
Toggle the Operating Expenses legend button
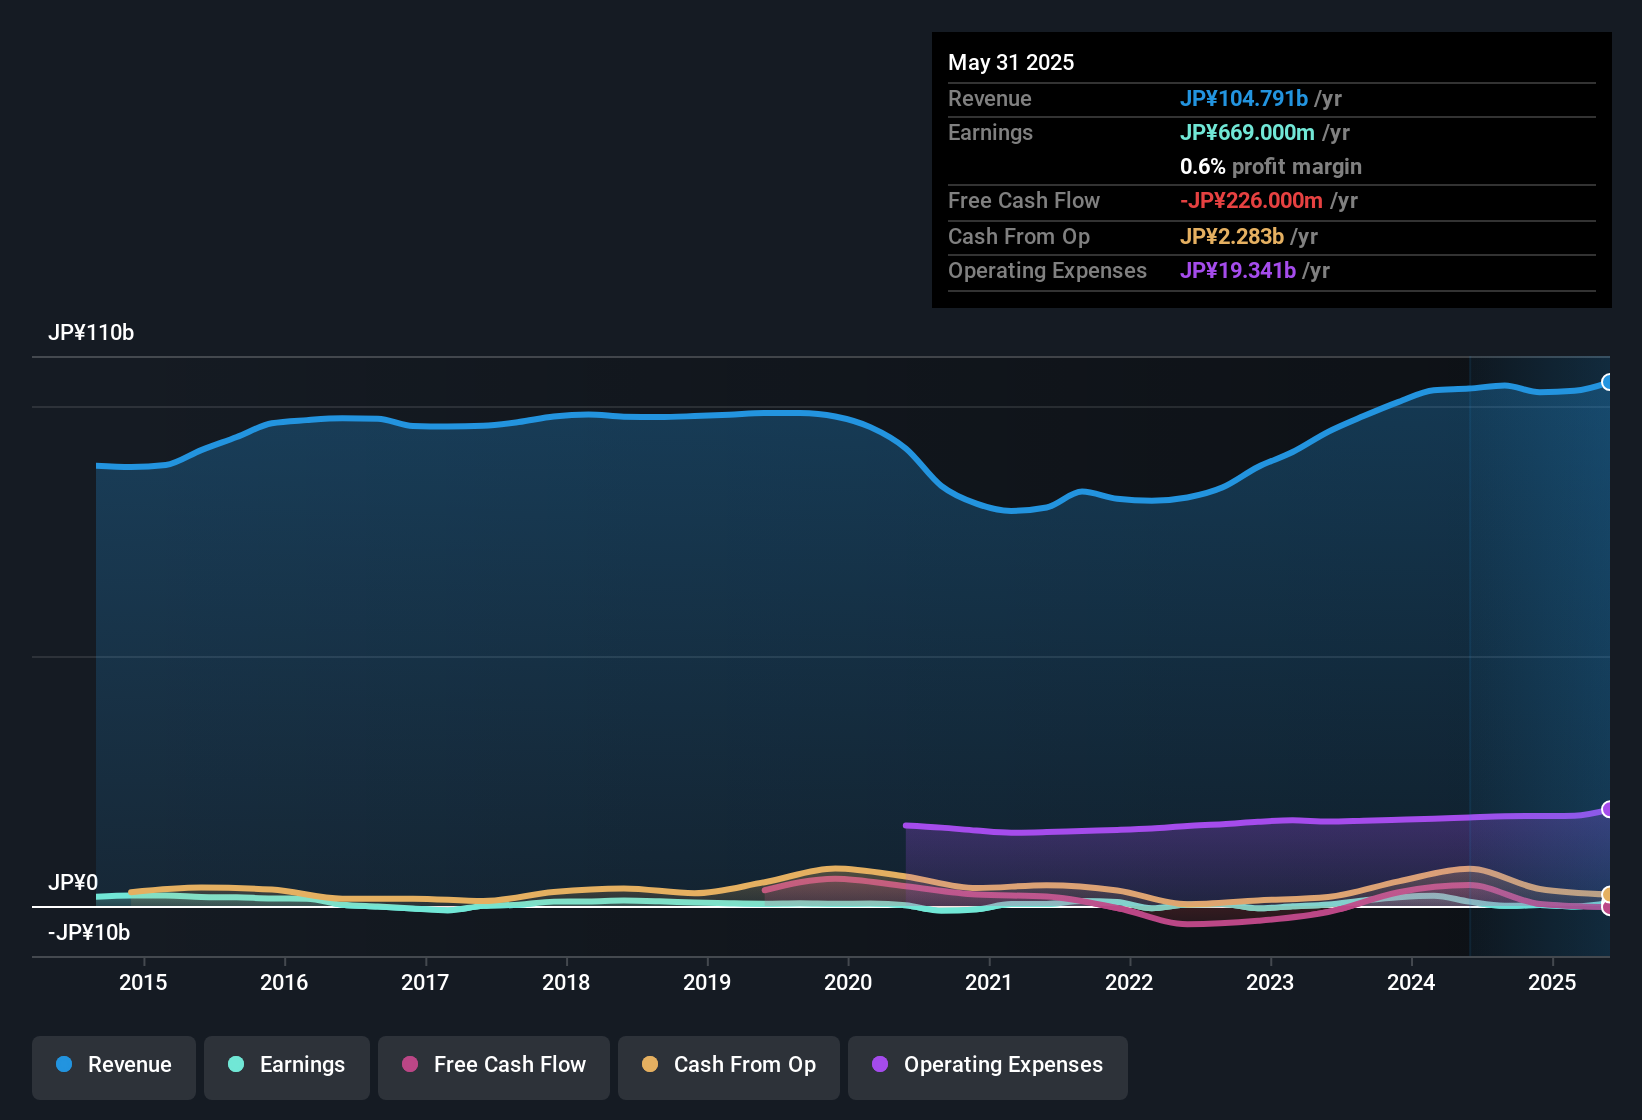tap(988, 1067)
